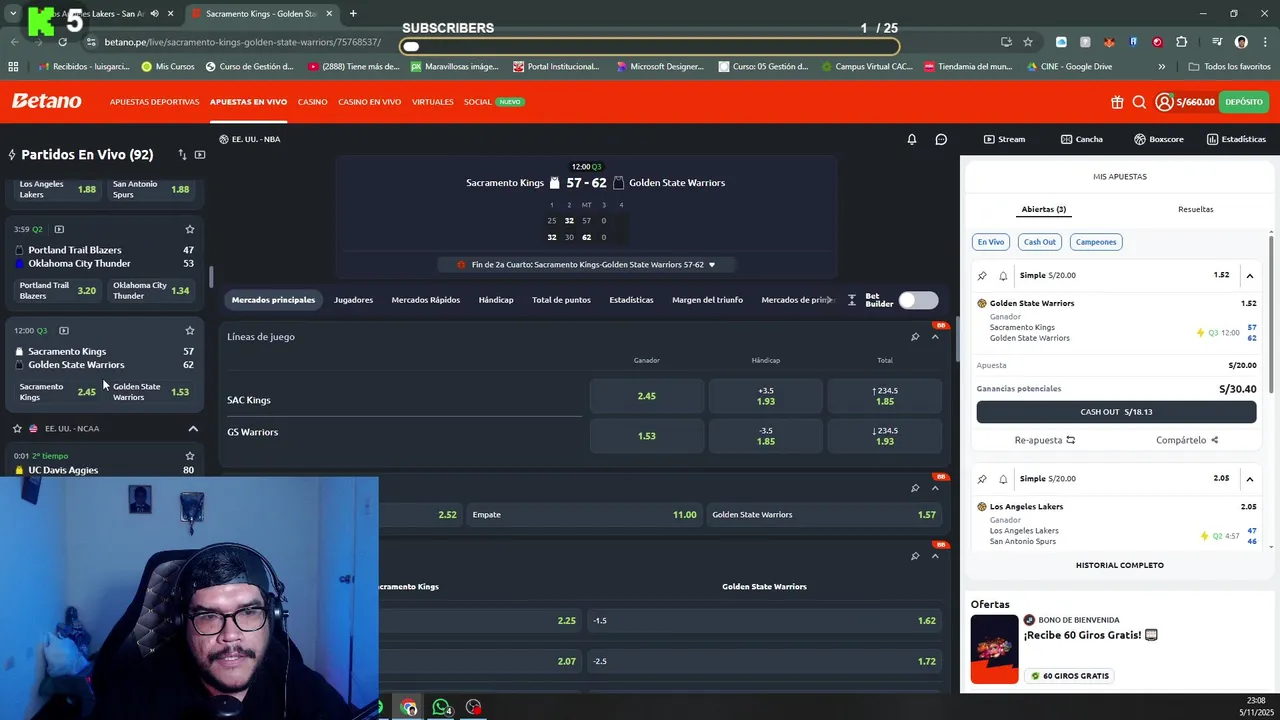Viewport: 1280px width, 720px height.
Task: Open the gift promotions icon in Betano header
Action: click(x=1117, y=102)
